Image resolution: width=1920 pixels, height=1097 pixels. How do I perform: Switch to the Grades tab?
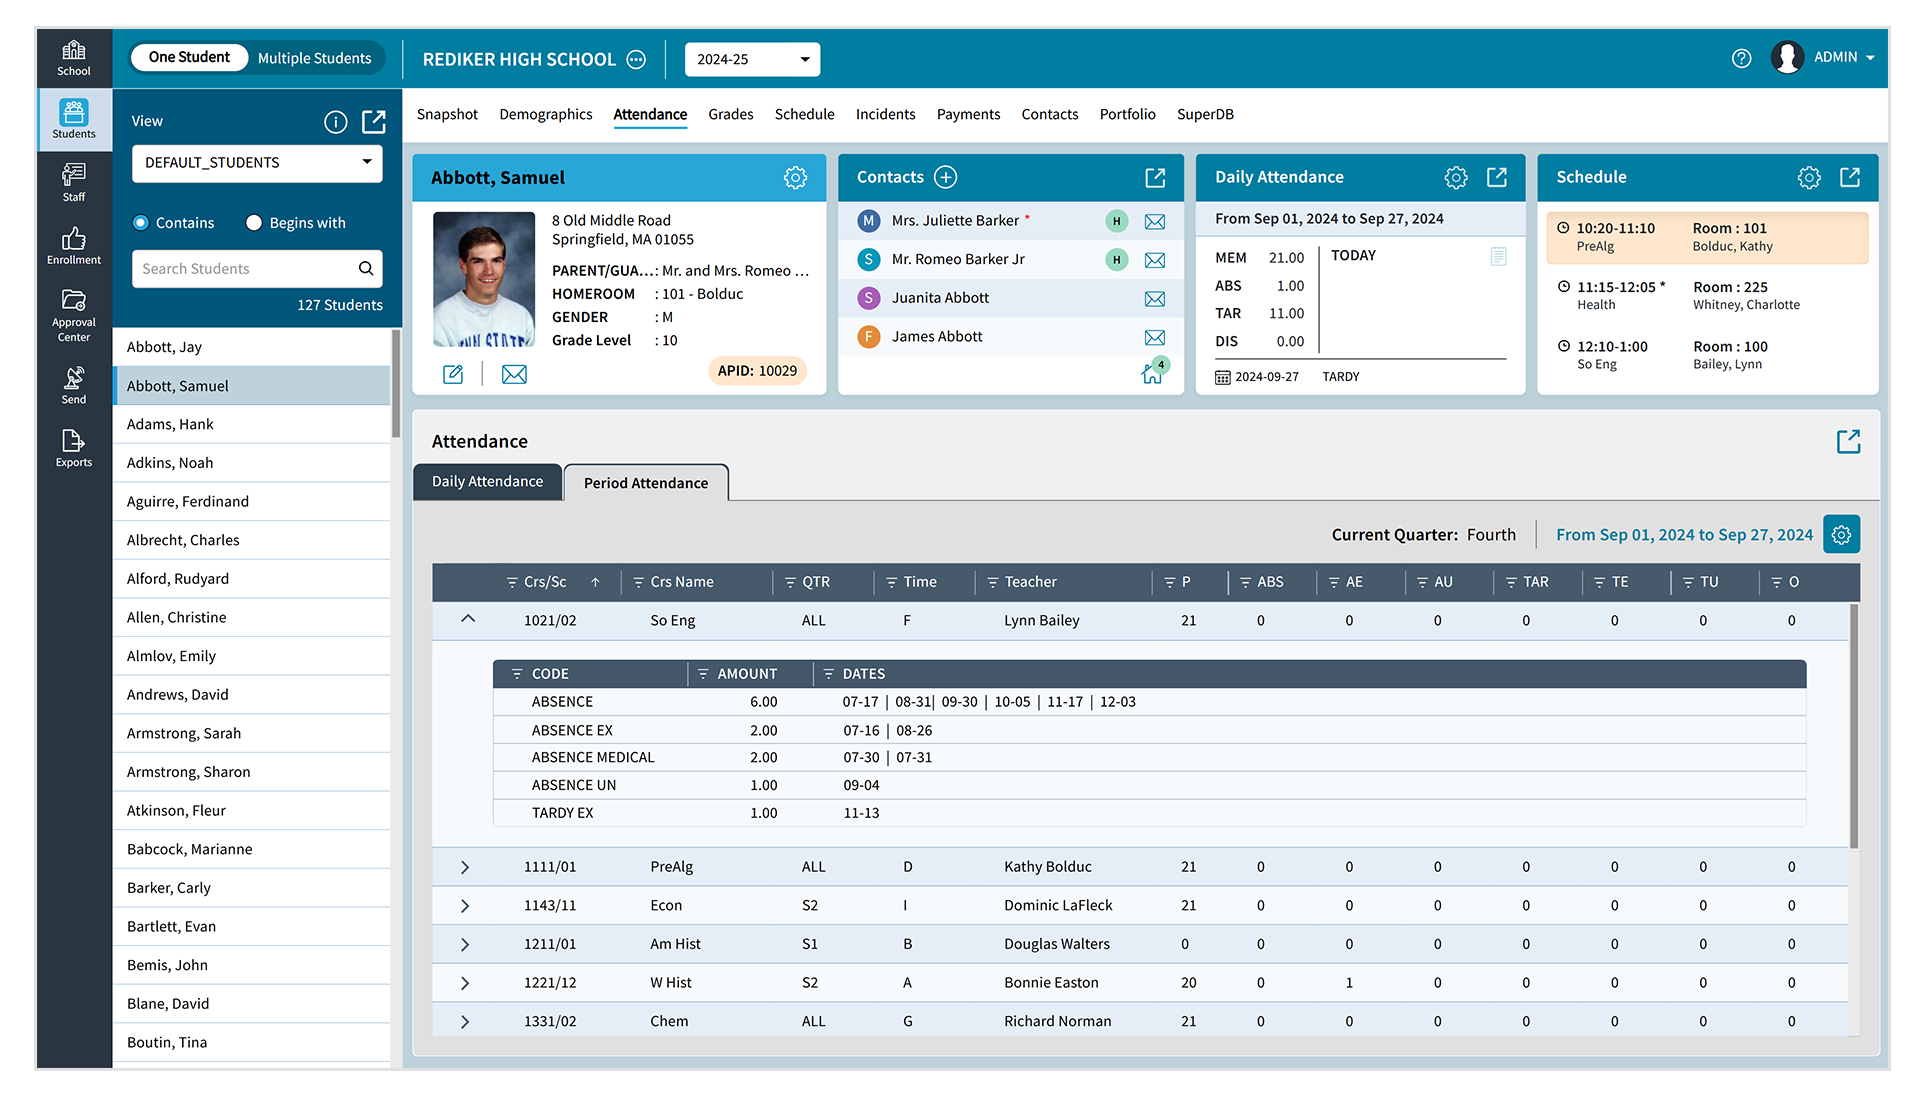click(x=730, y=114)
